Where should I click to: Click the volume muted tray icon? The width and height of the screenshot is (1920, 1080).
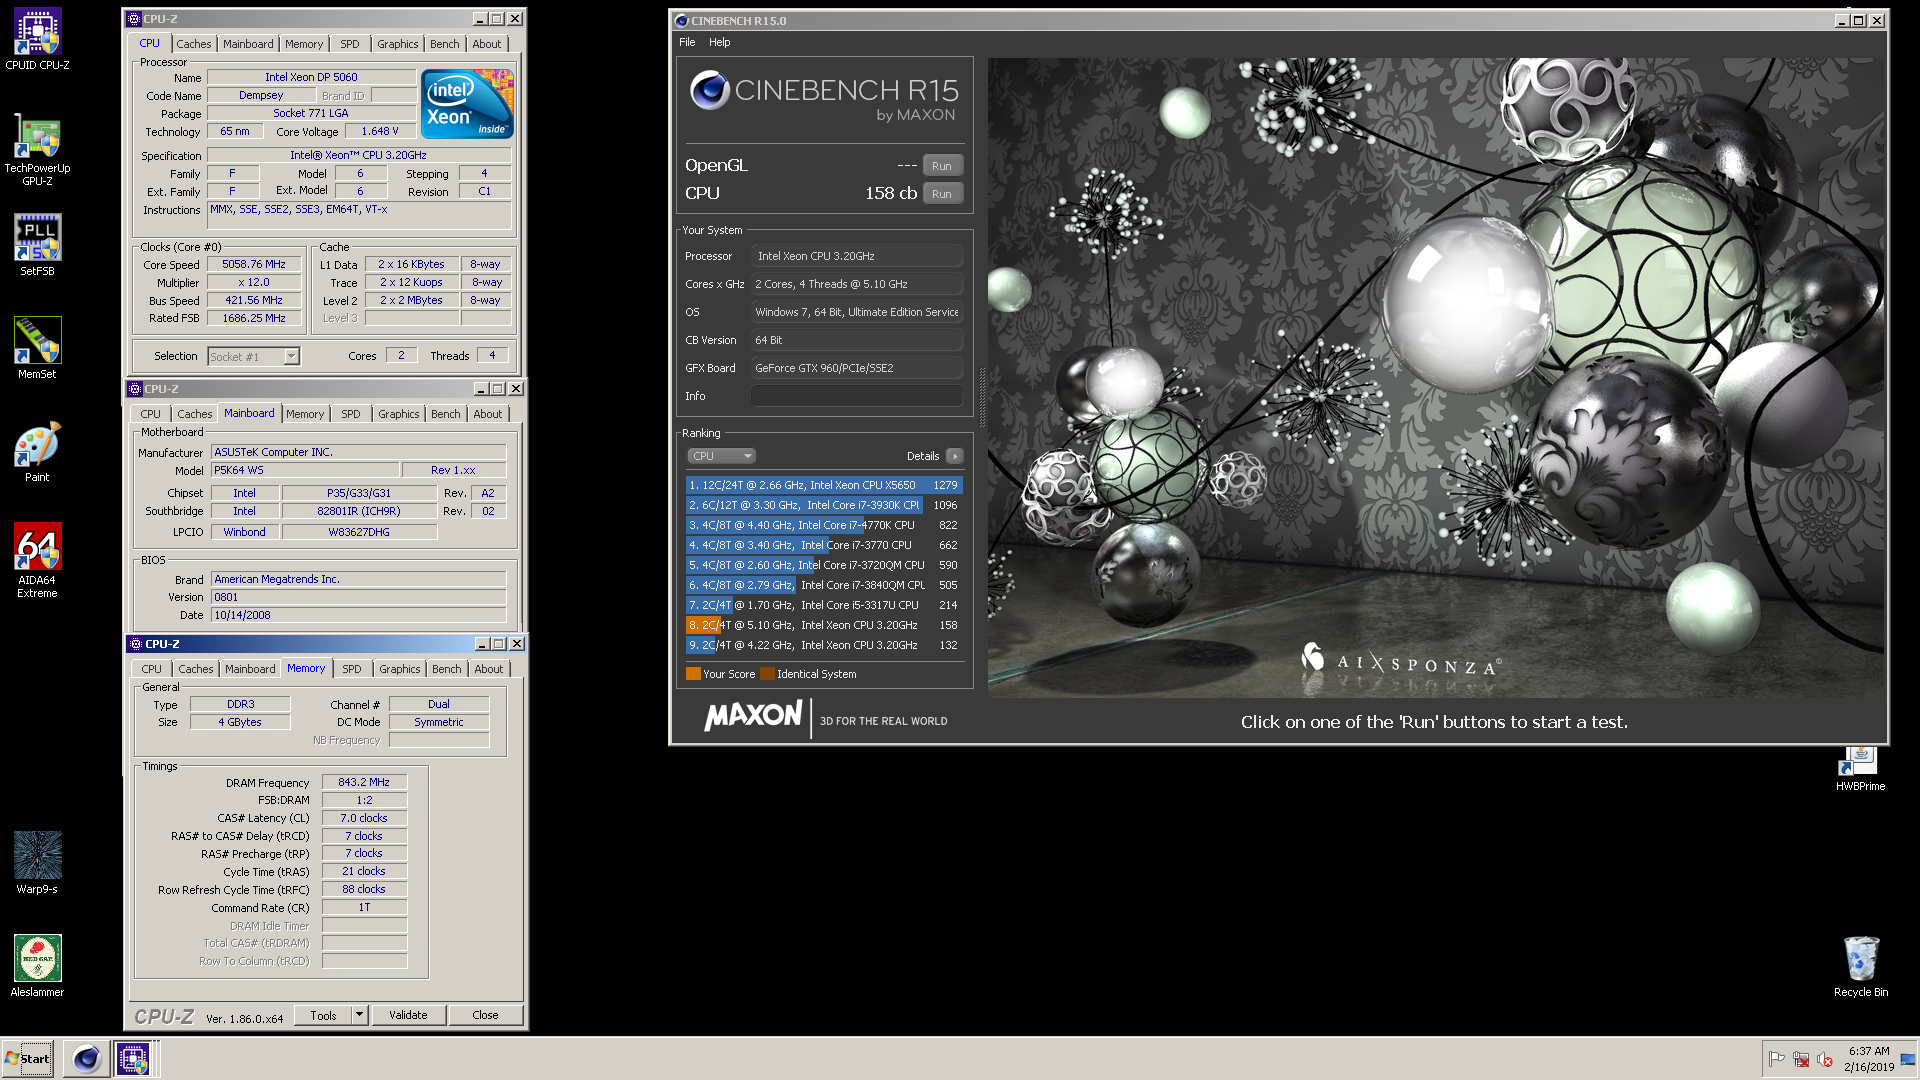[1824, 1059]
